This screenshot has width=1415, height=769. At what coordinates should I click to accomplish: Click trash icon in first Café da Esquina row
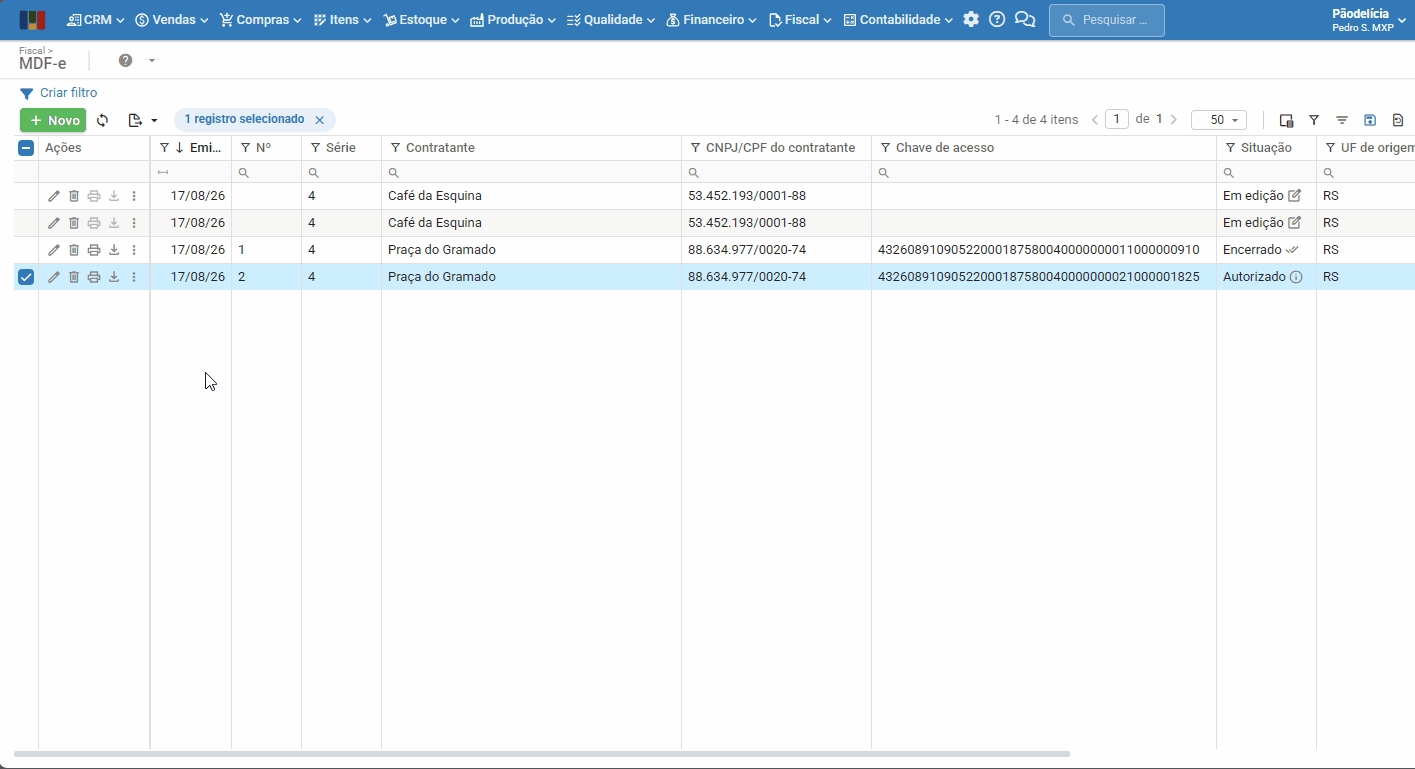coord(74,196)
